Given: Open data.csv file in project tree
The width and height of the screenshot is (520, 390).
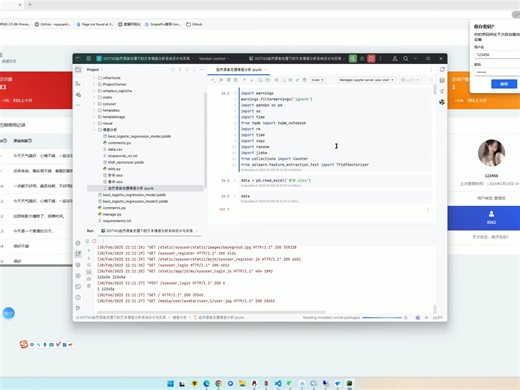Looking at the screenshot, I should point(112,149).
